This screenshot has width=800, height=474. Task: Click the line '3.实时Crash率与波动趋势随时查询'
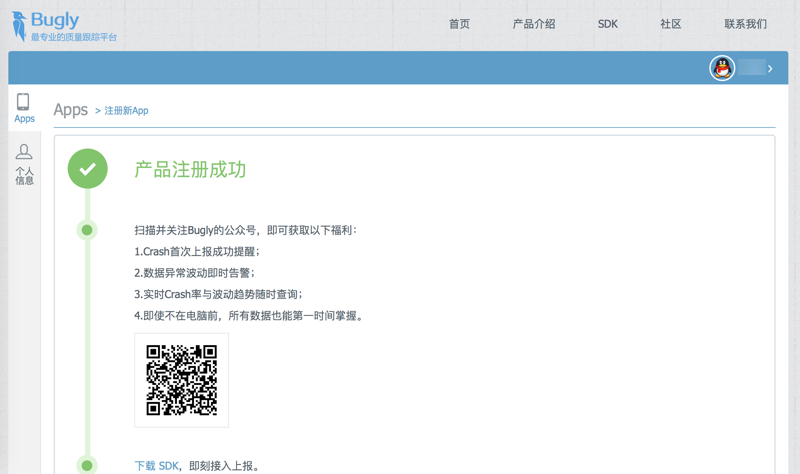[x=218, y=294]
